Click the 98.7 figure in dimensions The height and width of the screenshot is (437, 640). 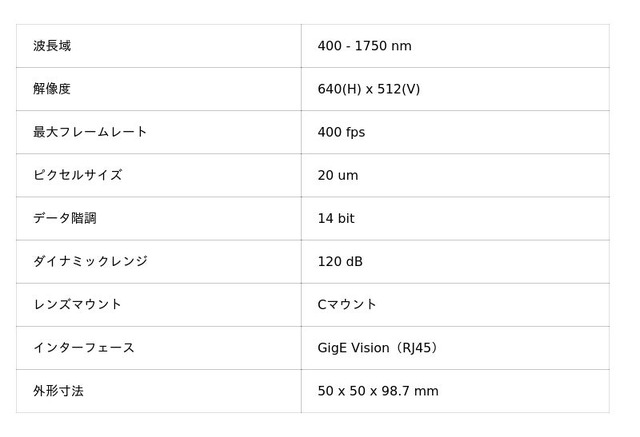(399, 391)
